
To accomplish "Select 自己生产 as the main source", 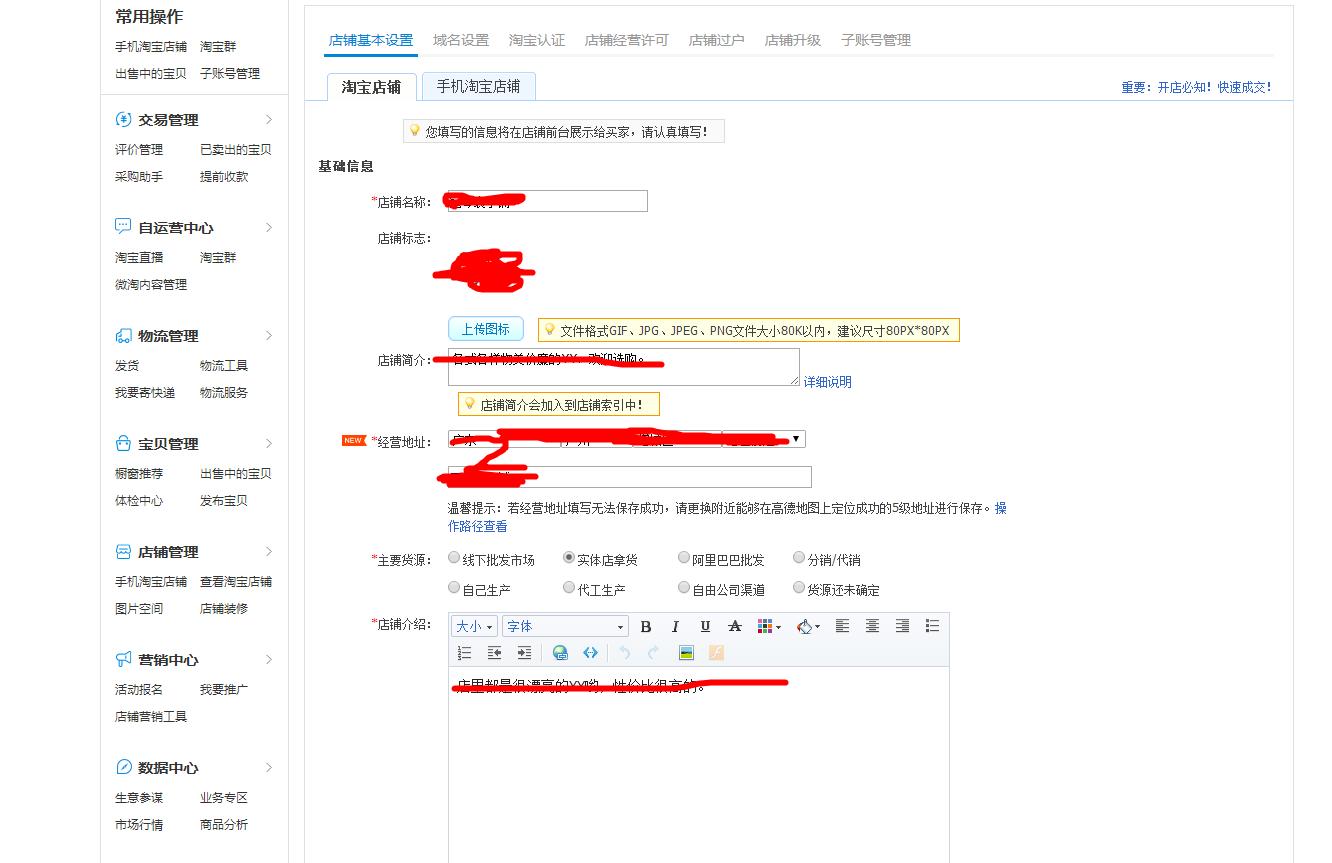I will point(454,589).
